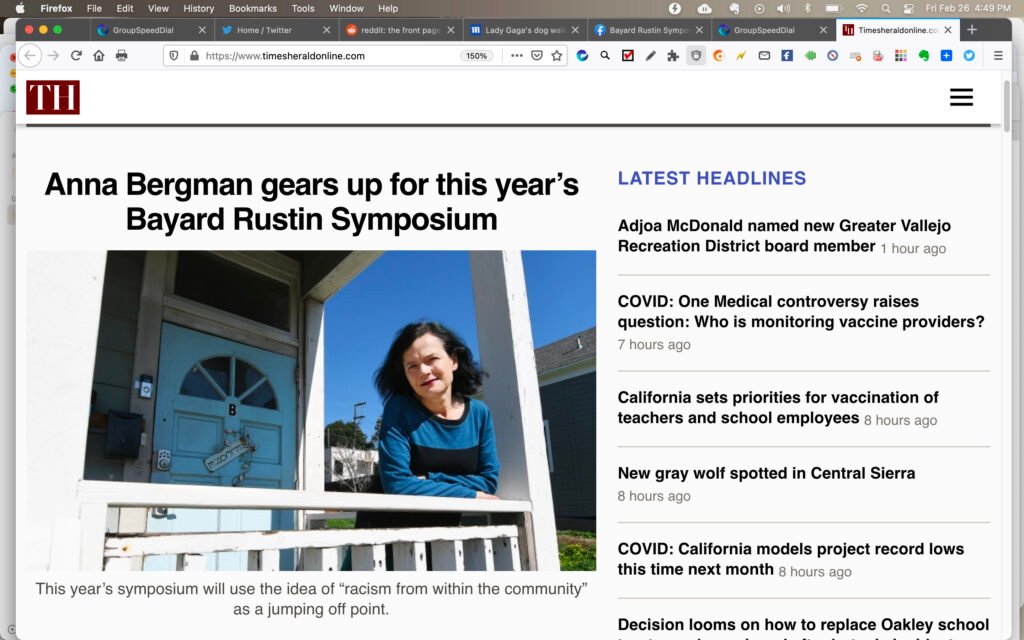Image resolution: width=1024 pixels, height=640 pixels.
Task: Toggle the bookmark star for this page
Action: [557, 56]
